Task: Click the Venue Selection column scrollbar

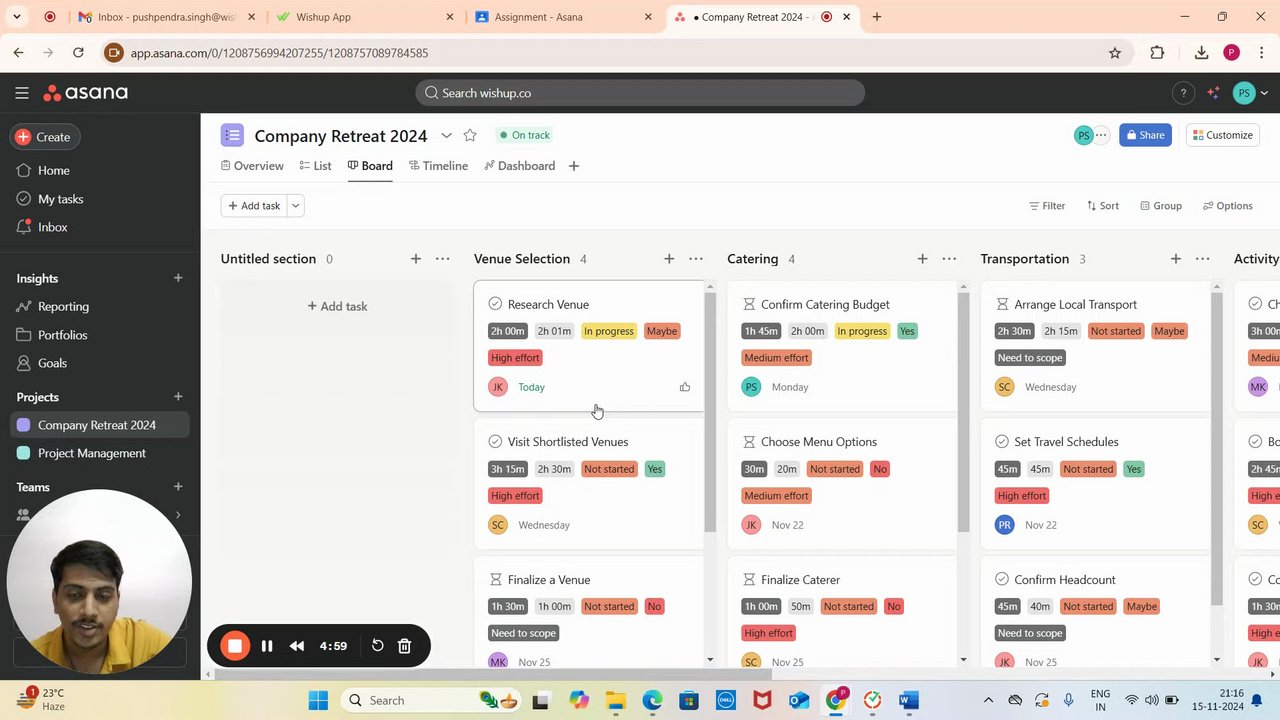Action: [x=710, y=412]
